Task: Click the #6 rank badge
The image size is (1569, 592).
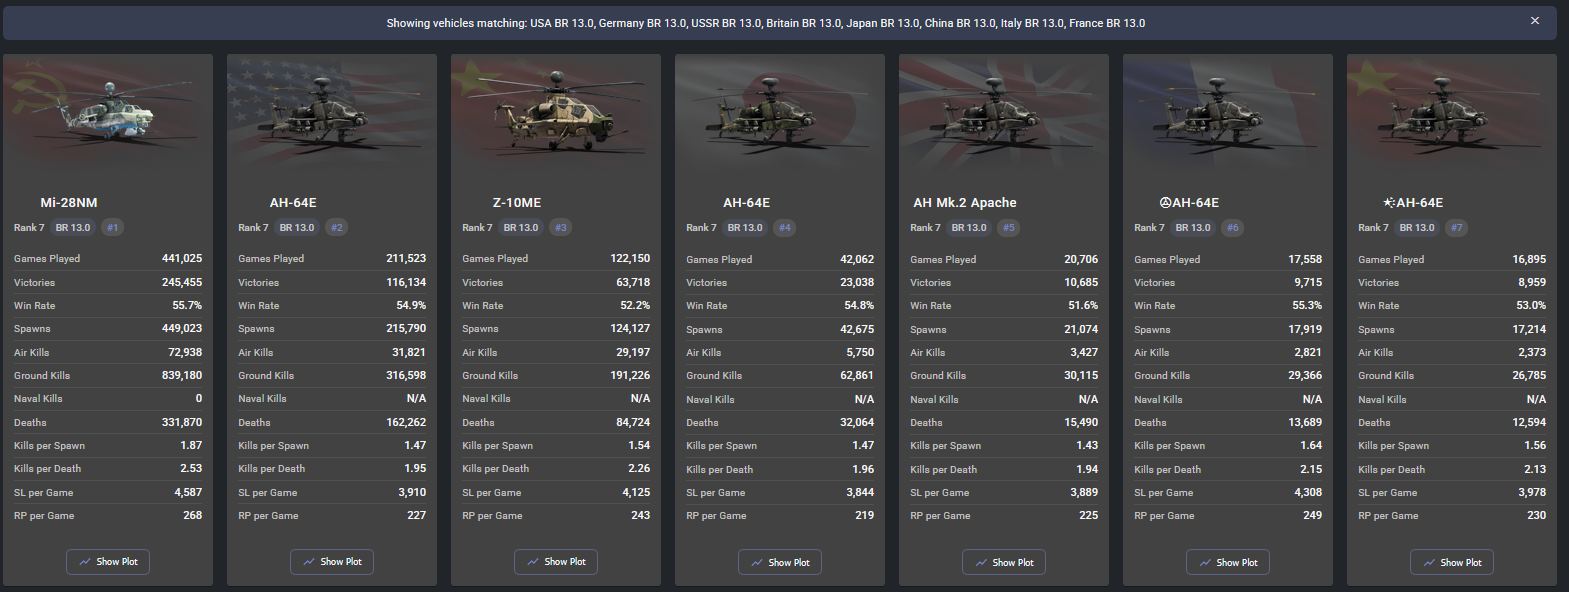Action: coord(1232,228)
